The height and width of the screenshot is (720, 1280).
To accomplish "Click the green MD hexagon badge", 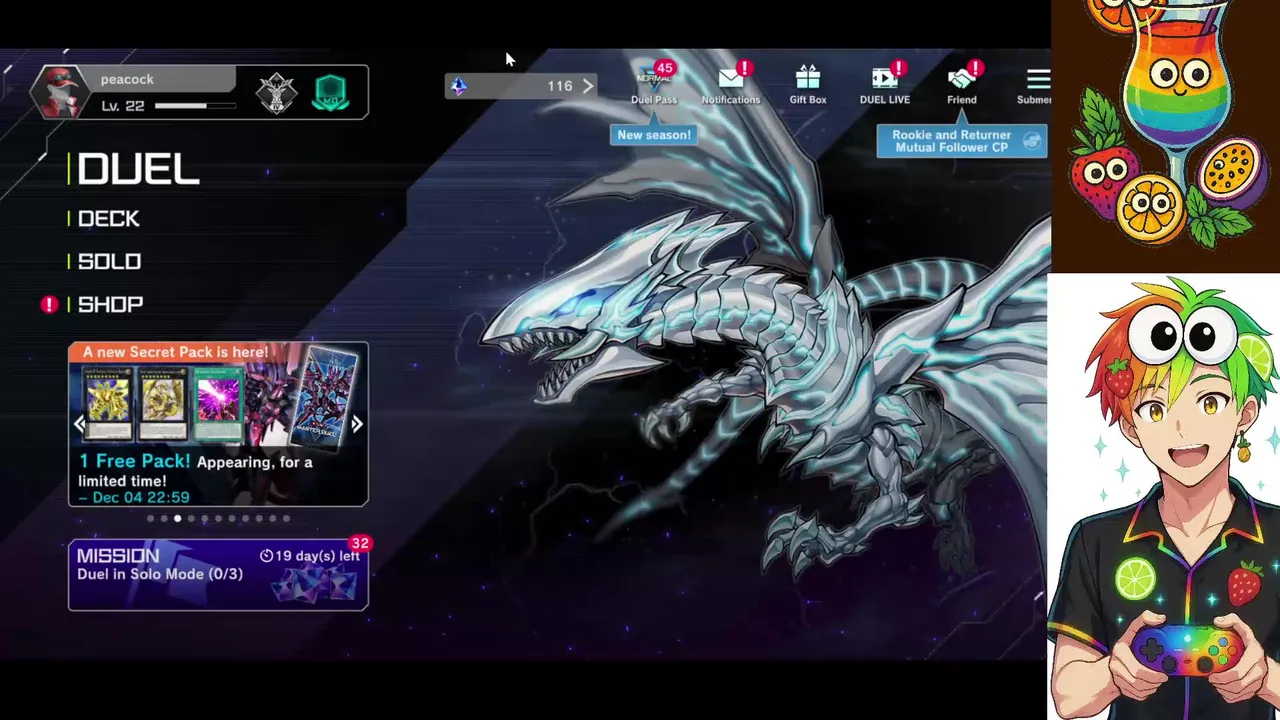I will 331,93.
